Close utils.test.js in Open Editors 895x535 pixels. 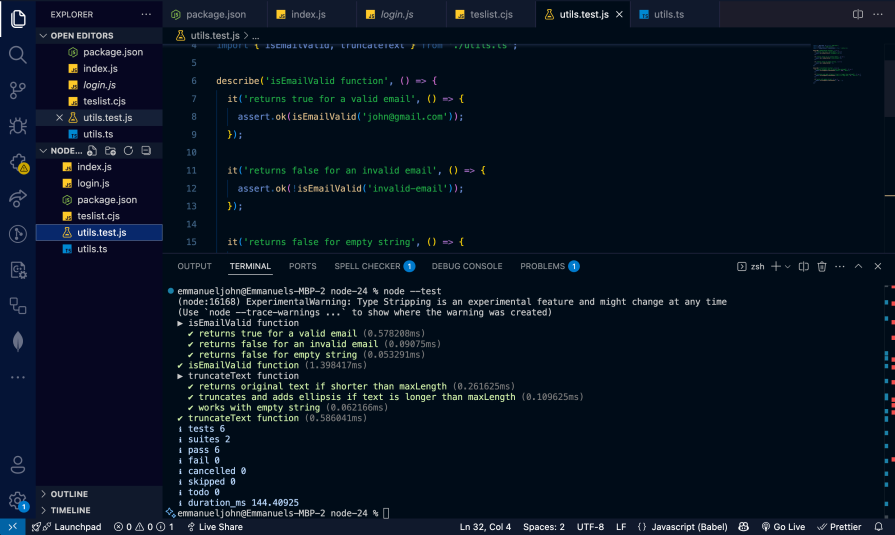[59, 118]
